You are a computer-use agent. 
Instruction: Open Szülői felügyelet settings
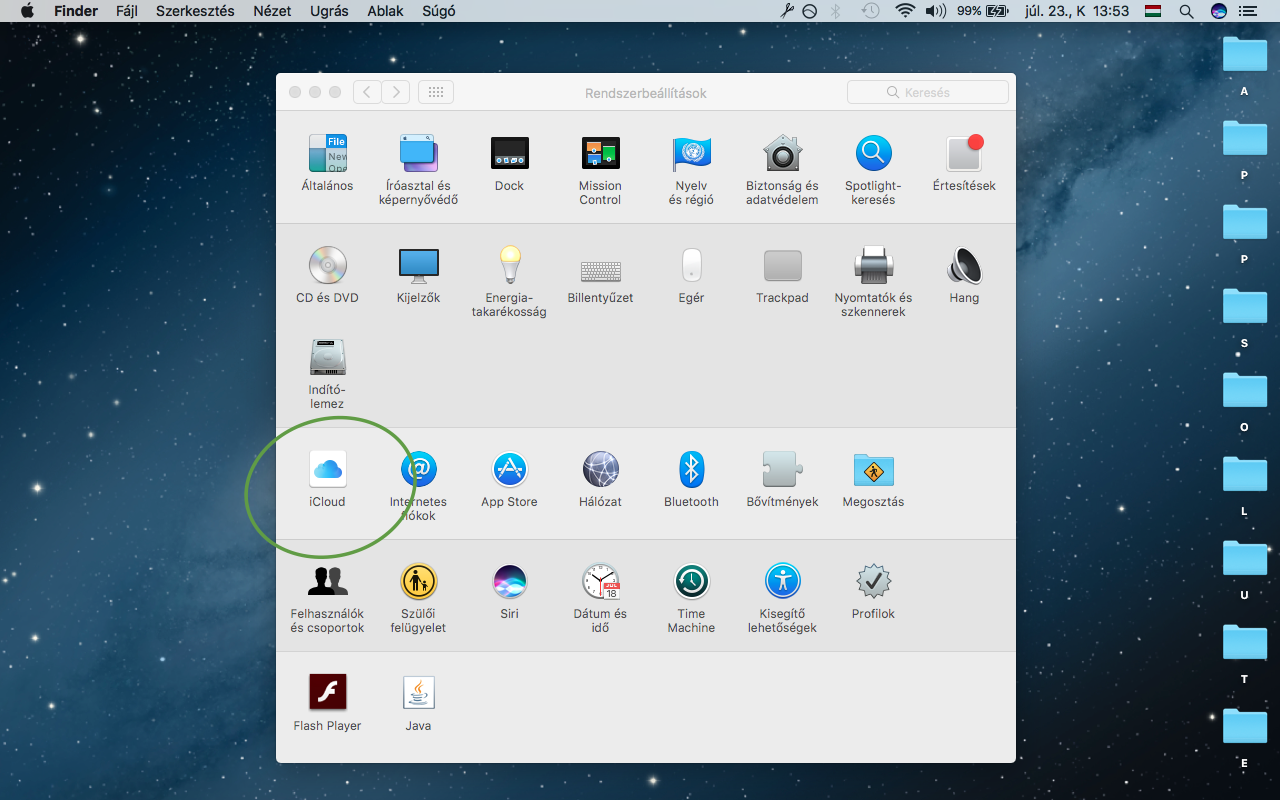(418, 598)
